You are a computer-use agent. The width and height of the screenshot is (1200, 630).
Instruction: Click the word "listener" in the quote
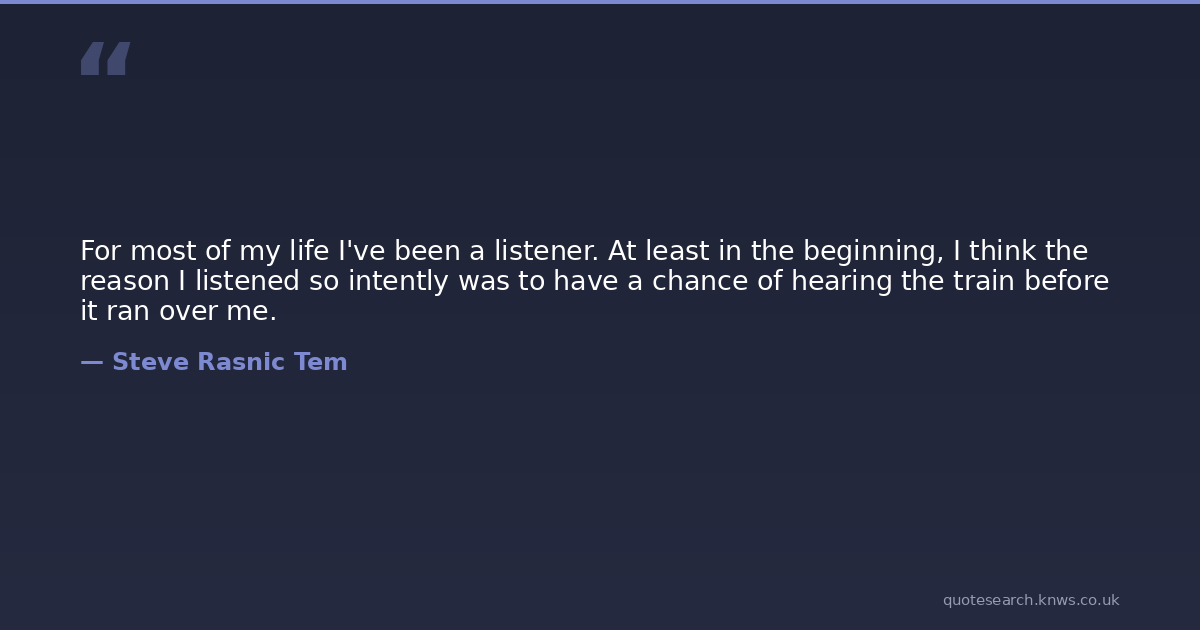(x=545, y=251)
